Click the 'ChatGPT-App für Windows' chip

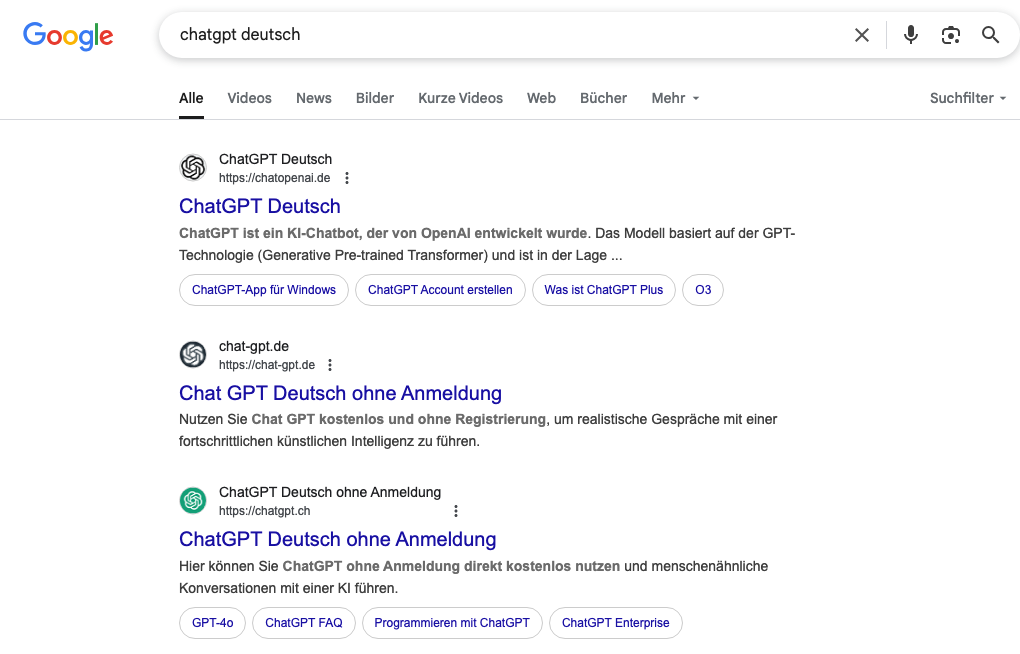(x=264, y=290)
